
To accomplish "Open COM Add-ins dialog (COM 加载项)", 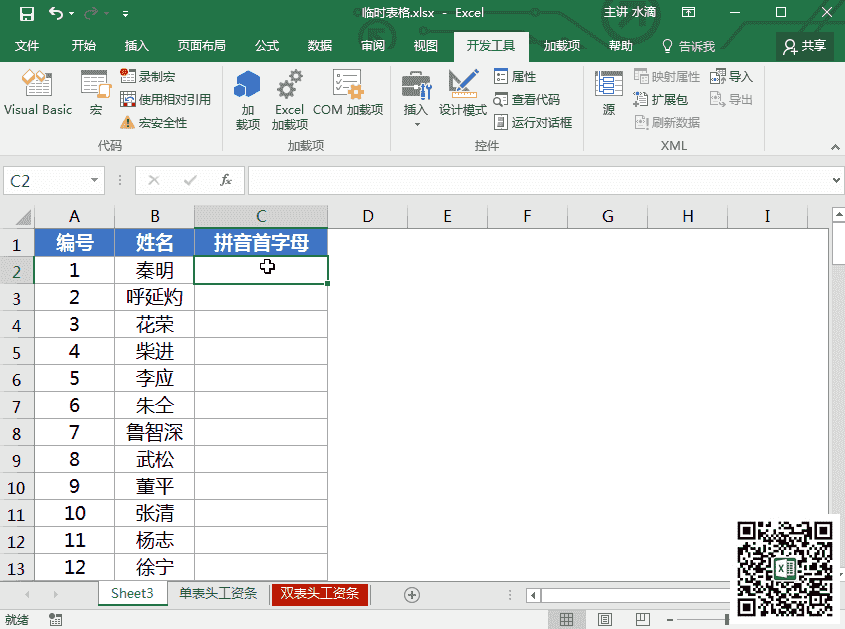I will point(348,92).
